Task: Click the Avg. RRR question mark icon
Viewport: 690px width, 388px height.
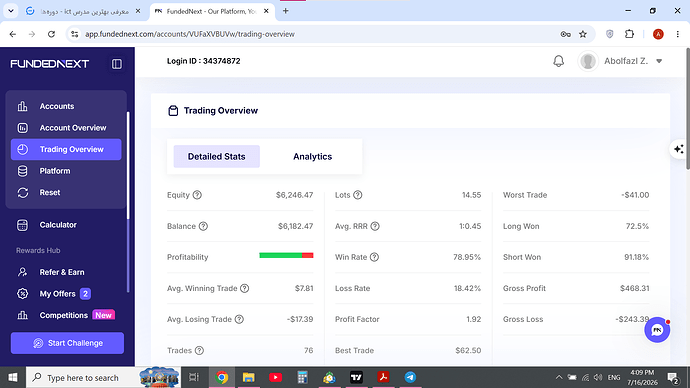Action: click(x=374, y=226)
